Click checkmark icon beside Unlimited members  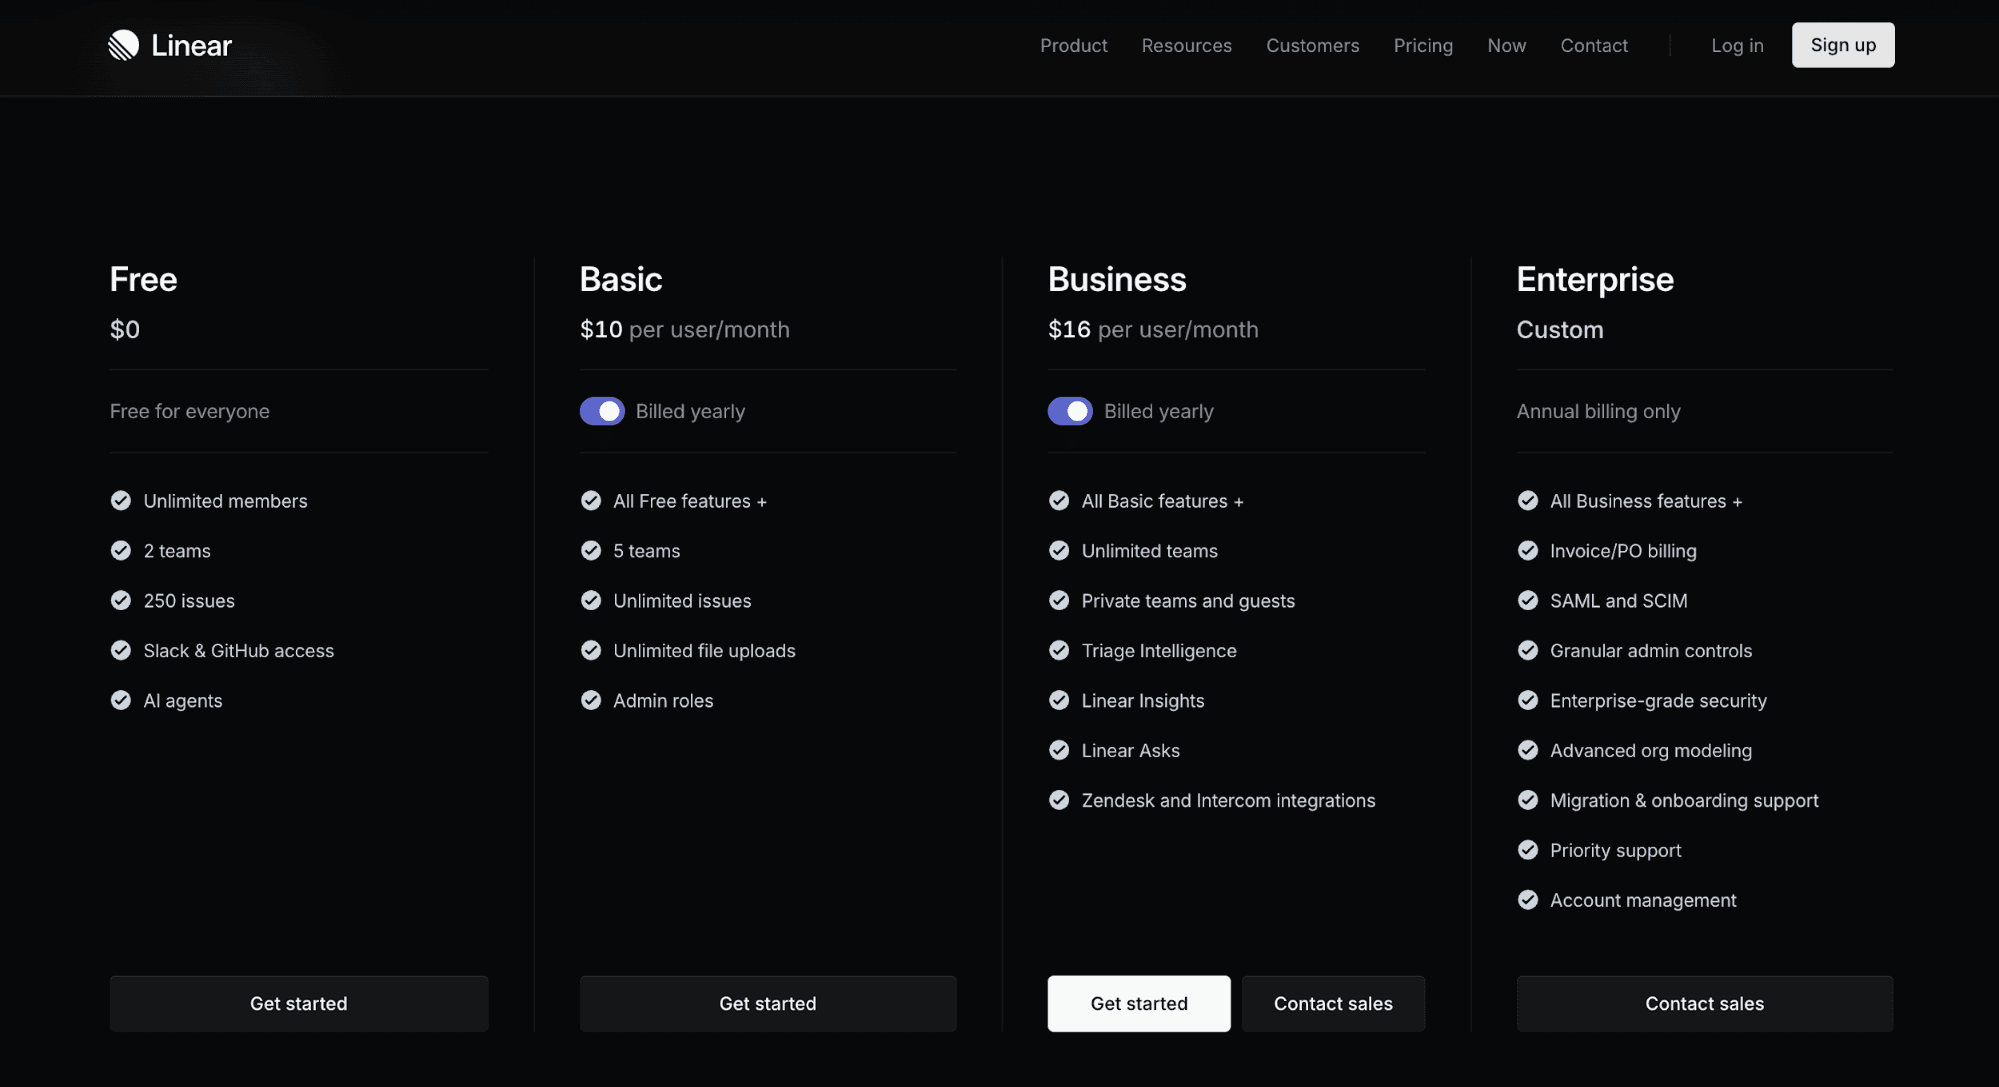[121, 501]
